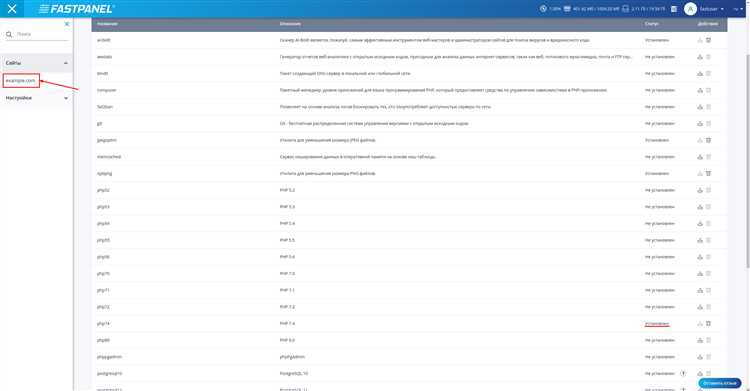The height and width of the screenshot is (391, 750).
Task: Click the Статус column header
Action: coord(651,24)
